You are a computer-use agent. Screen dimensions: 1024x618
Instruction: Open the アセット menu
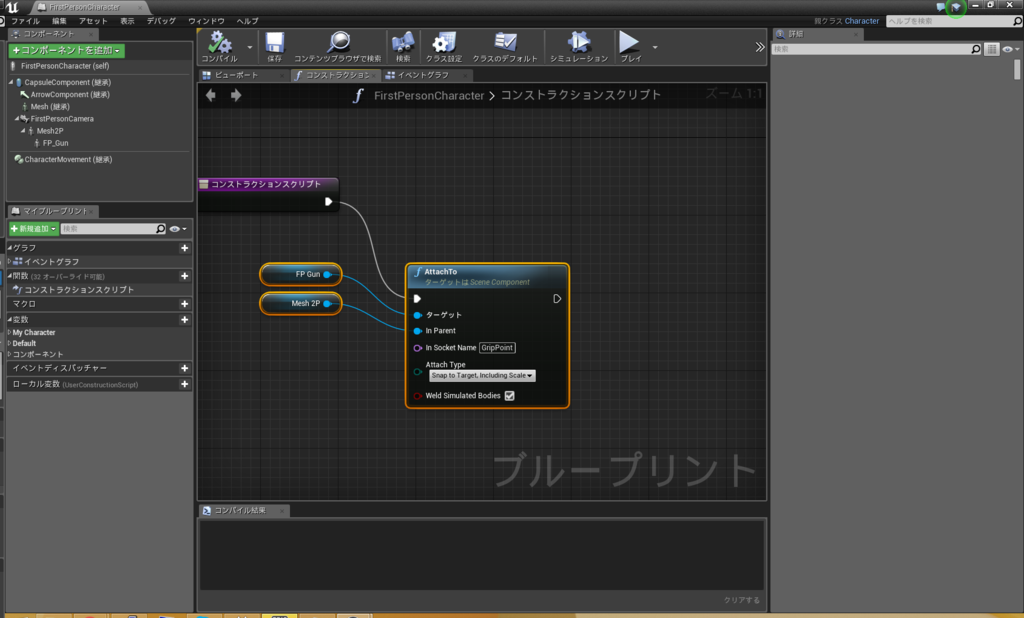pyautogui.click(x=93, y=21)
